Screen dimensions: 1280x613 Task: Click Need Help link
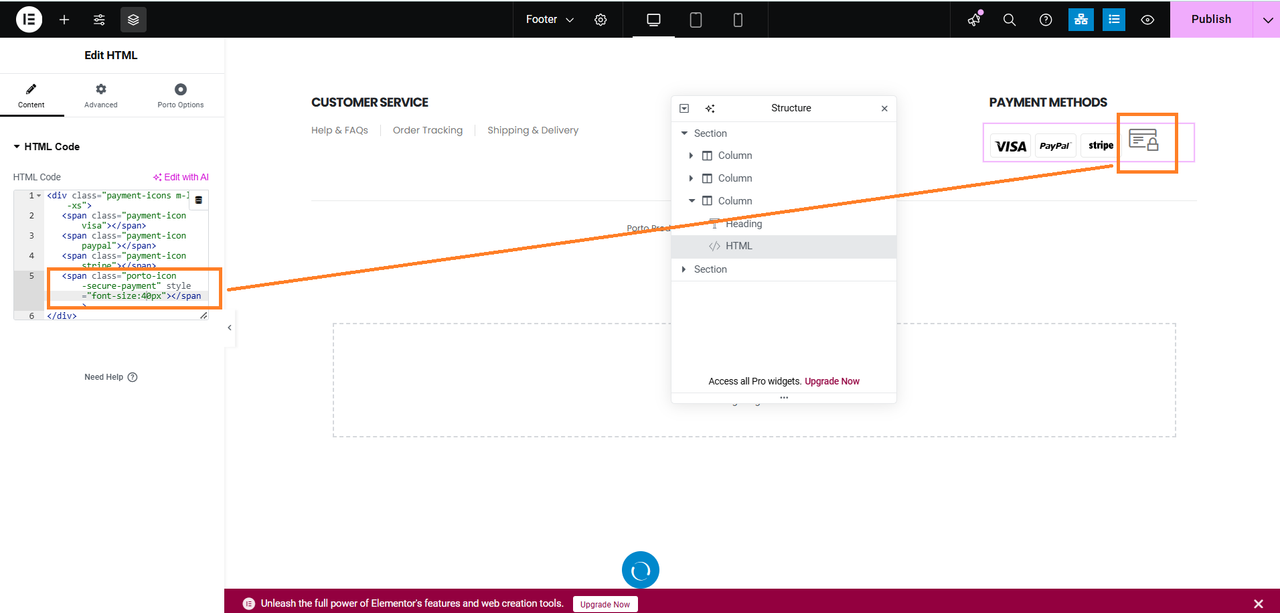pyautogui.click(x=111, y=377)
